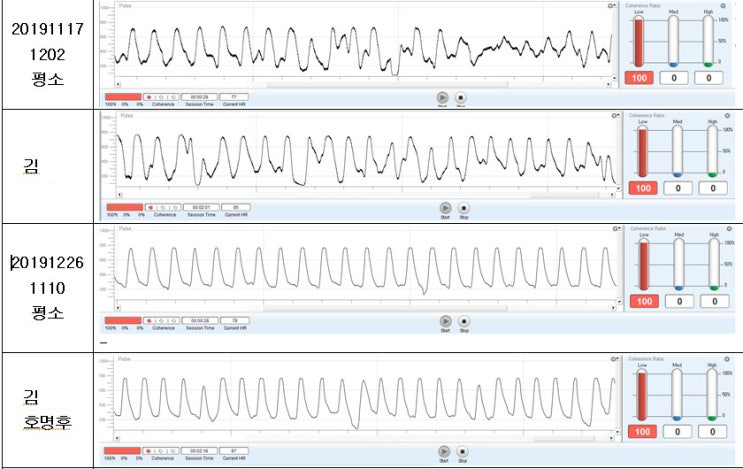Click the Current HR field in the 20191226 panel

(235, 321)
